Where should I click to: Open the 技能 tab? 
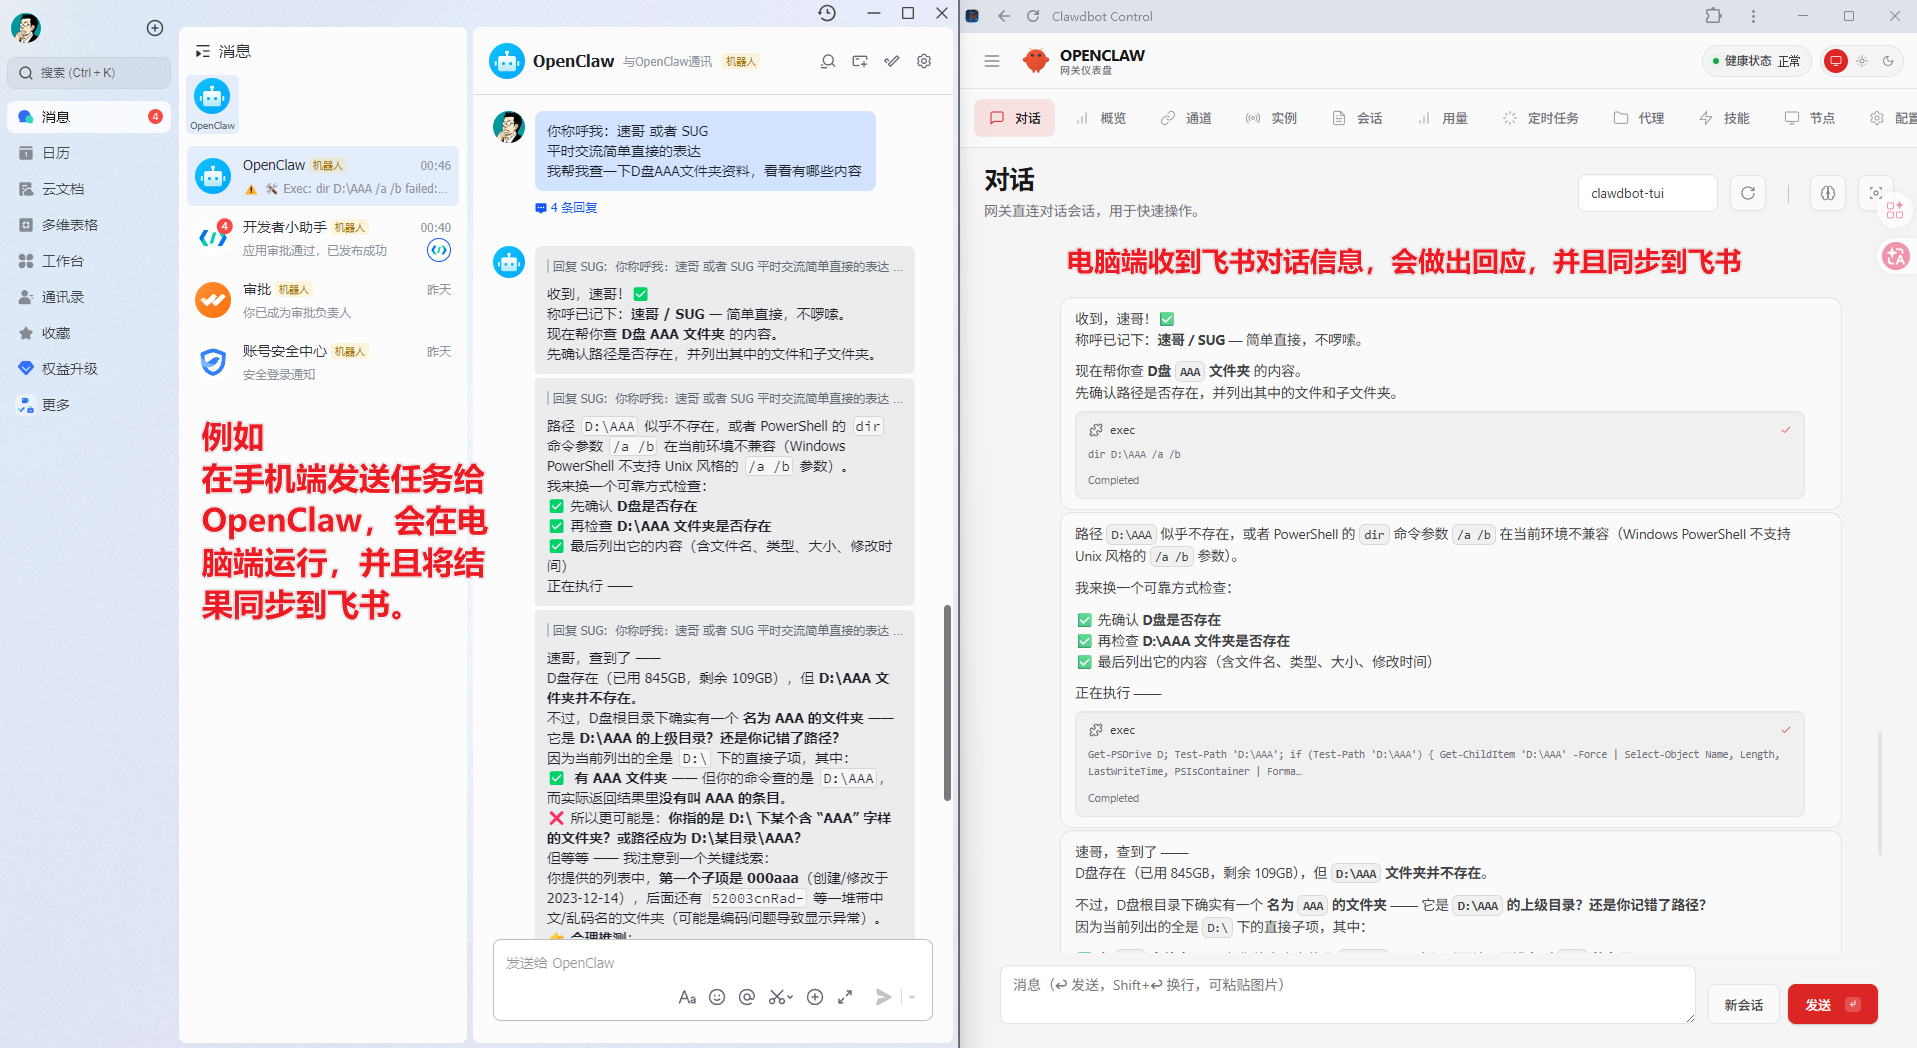[x=1725, y=118]
